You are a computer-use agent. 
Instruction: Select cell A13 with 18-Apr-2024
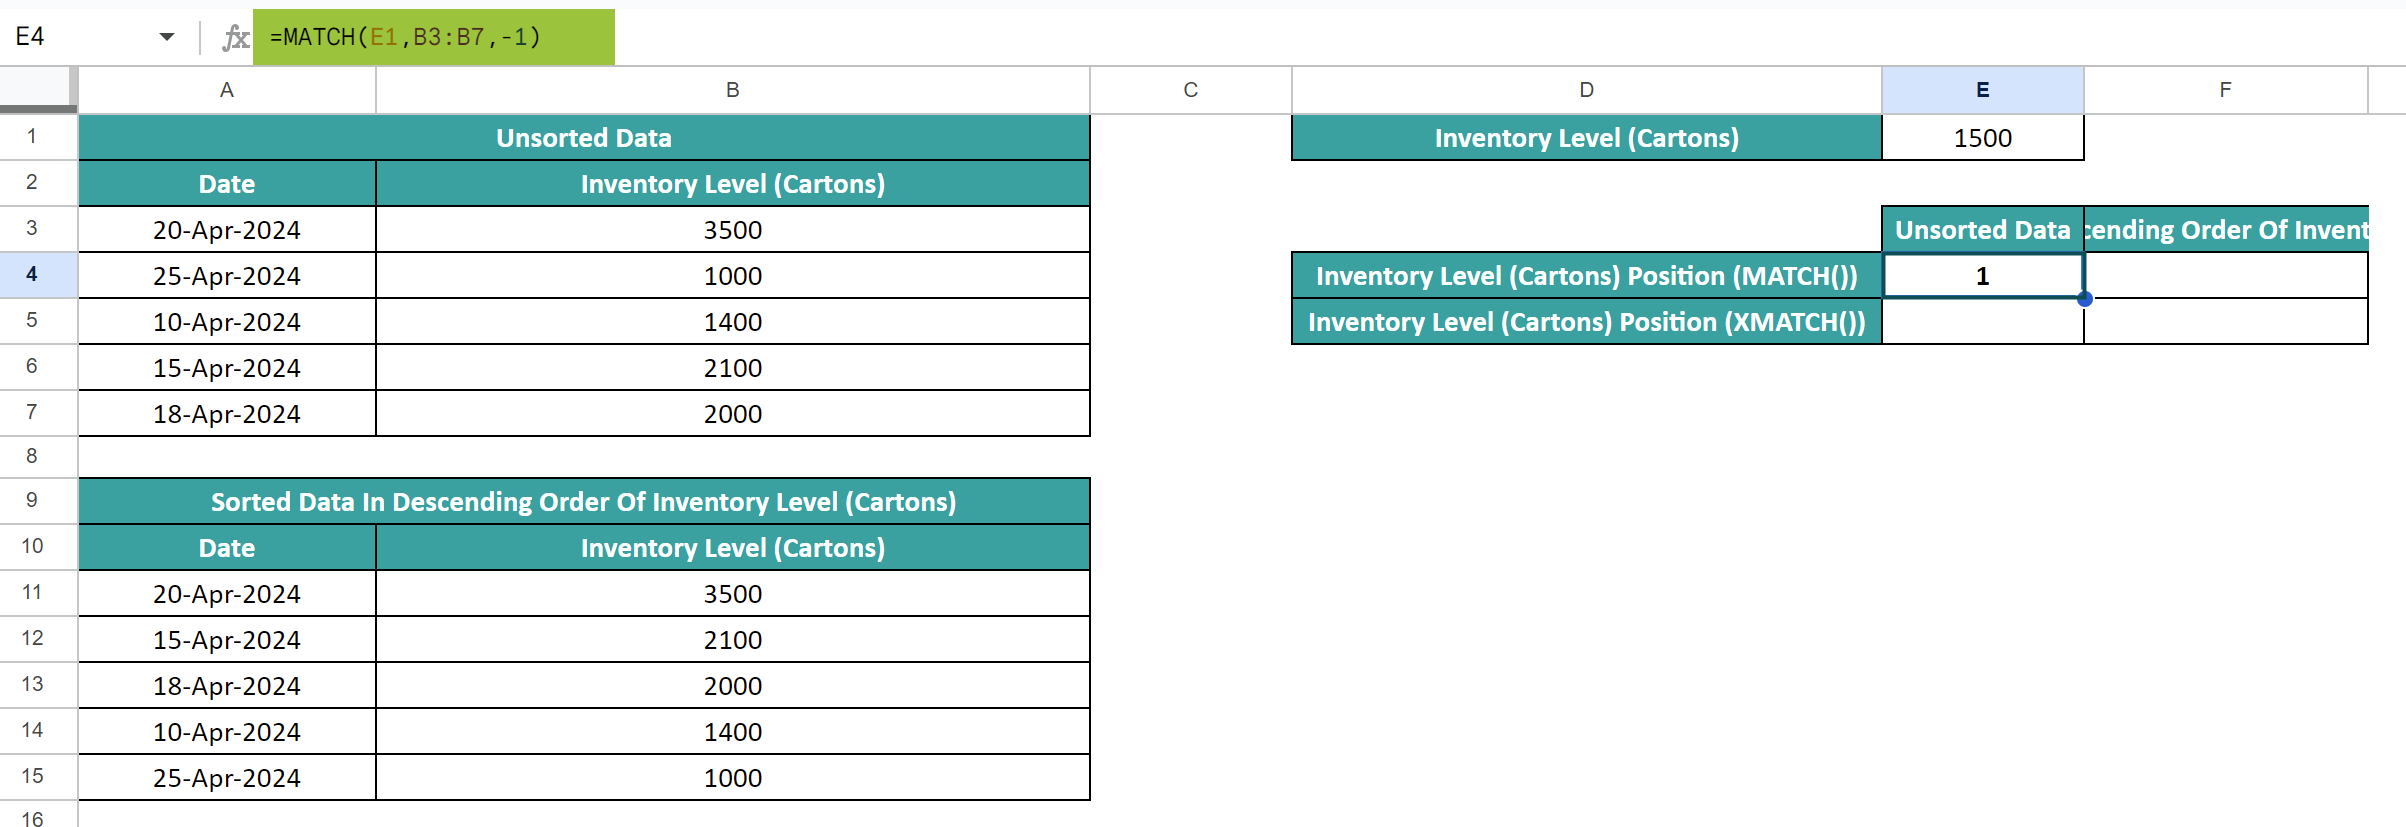(227, 686)
